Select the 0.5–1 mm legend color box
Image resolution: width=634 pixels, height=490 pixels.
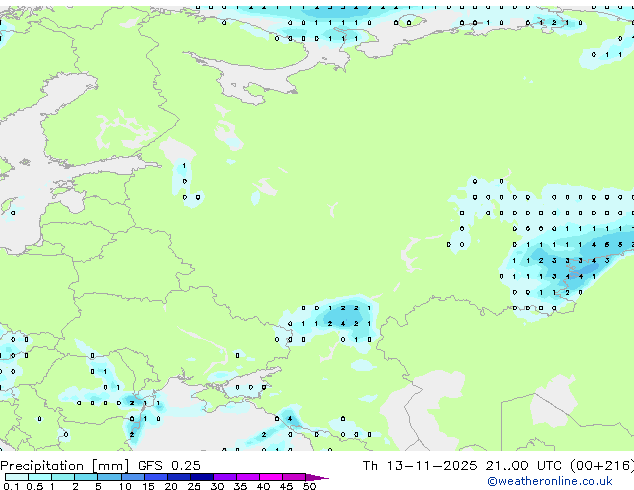point(40,477)
